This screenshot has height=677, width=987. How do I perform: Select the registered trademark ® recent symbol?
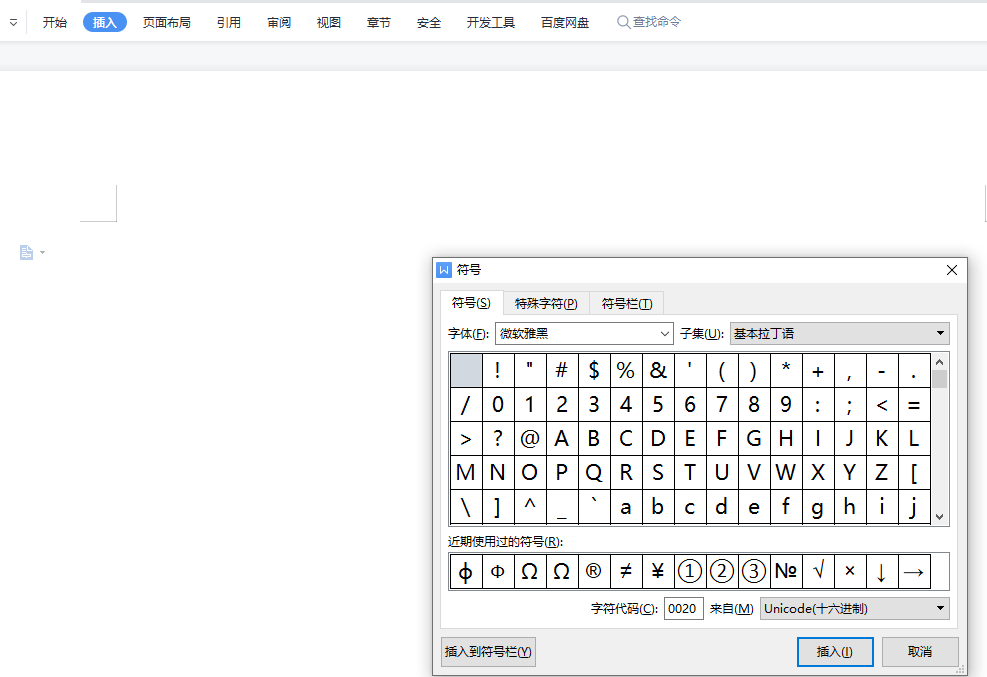coord(593,571)
